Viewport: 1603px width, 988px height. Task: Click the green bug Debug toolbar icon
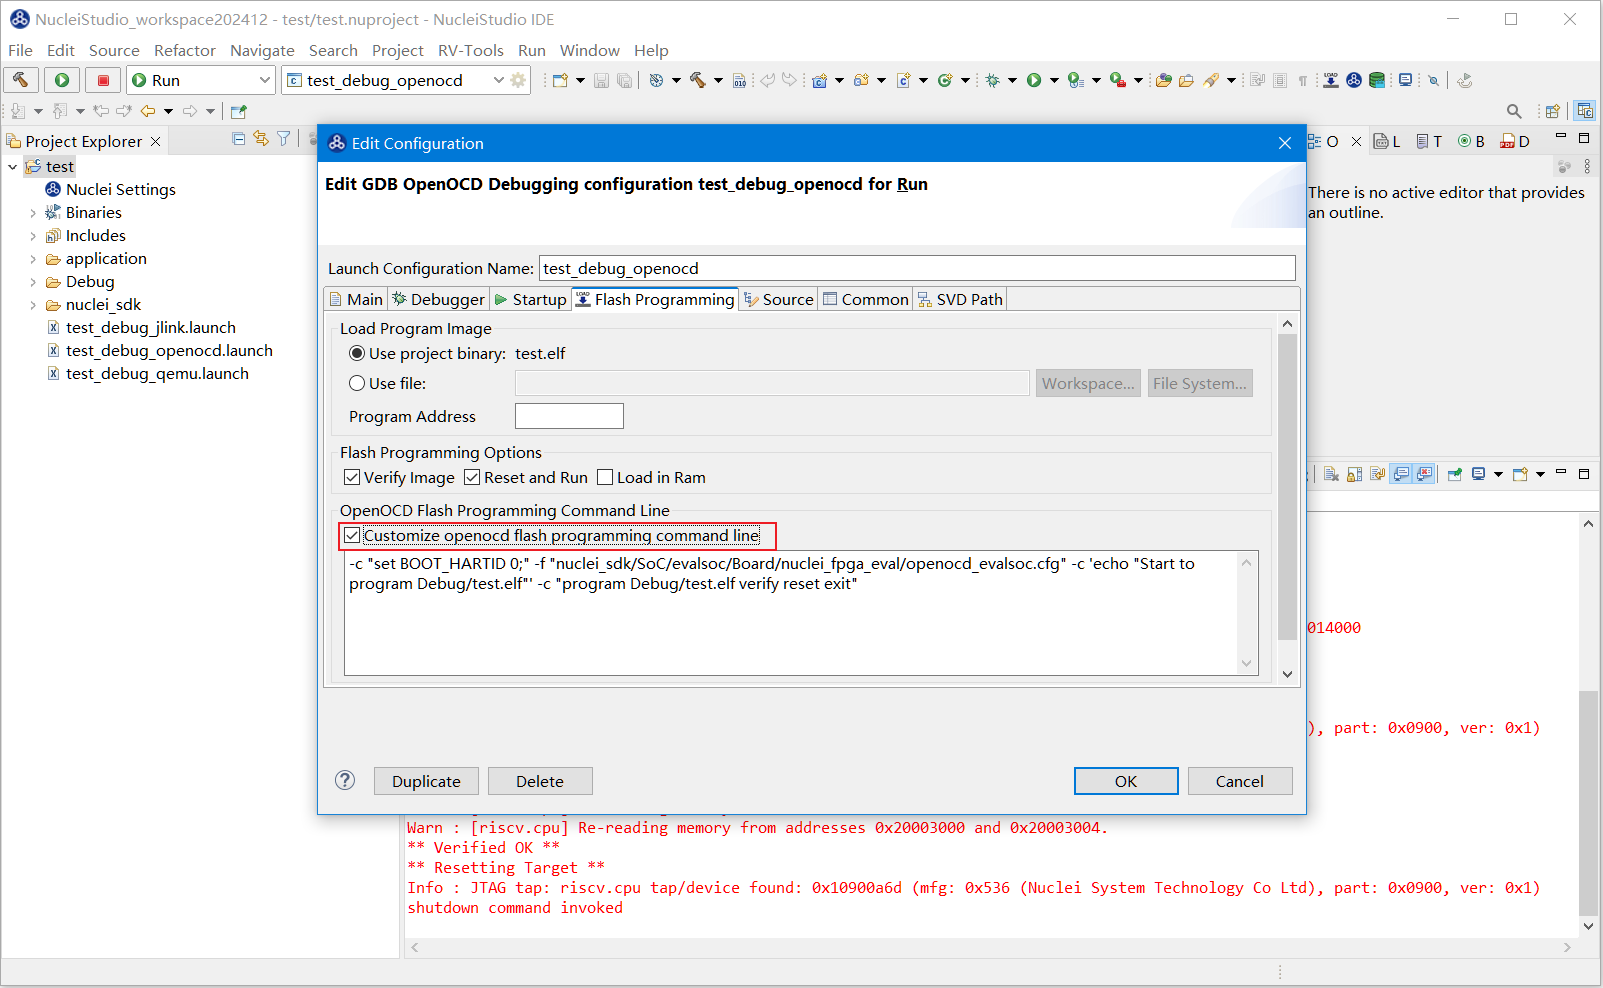(992, 80)
